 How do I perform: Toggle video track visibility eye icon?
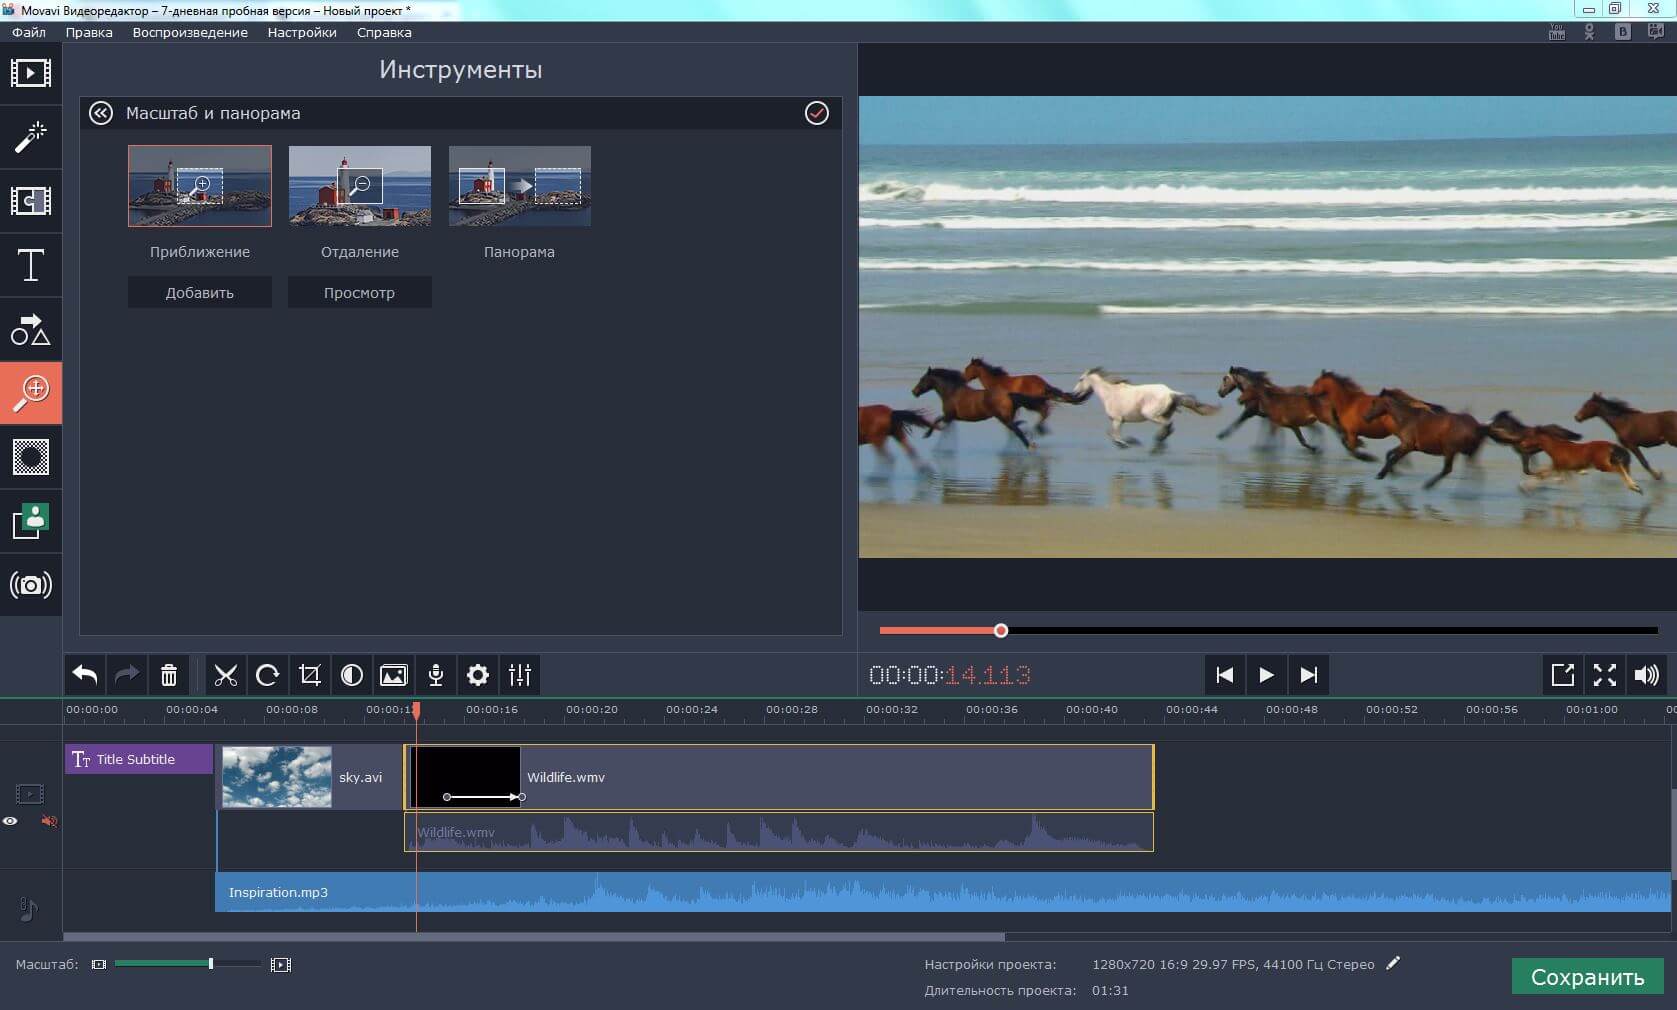tap(10, 821)
